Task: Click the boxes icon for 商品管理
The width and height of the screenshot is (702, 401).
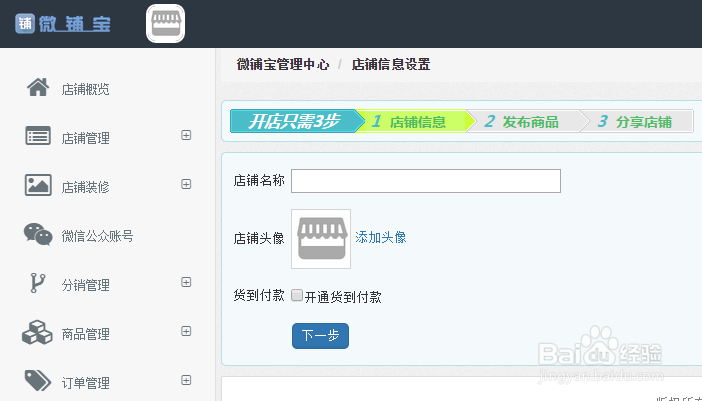Action: (x=38, y=333)
